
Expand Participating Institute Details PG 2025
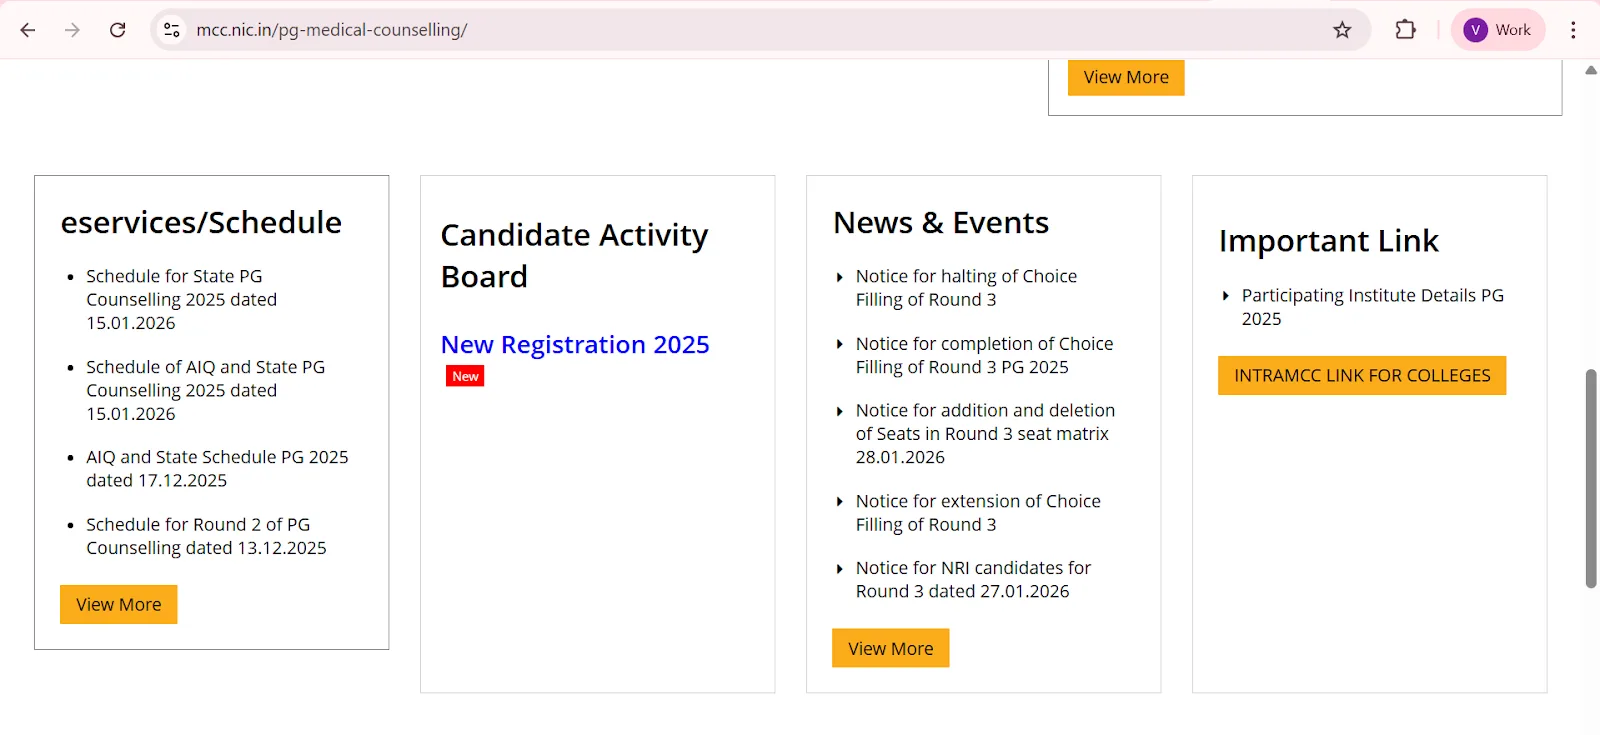1372,306
